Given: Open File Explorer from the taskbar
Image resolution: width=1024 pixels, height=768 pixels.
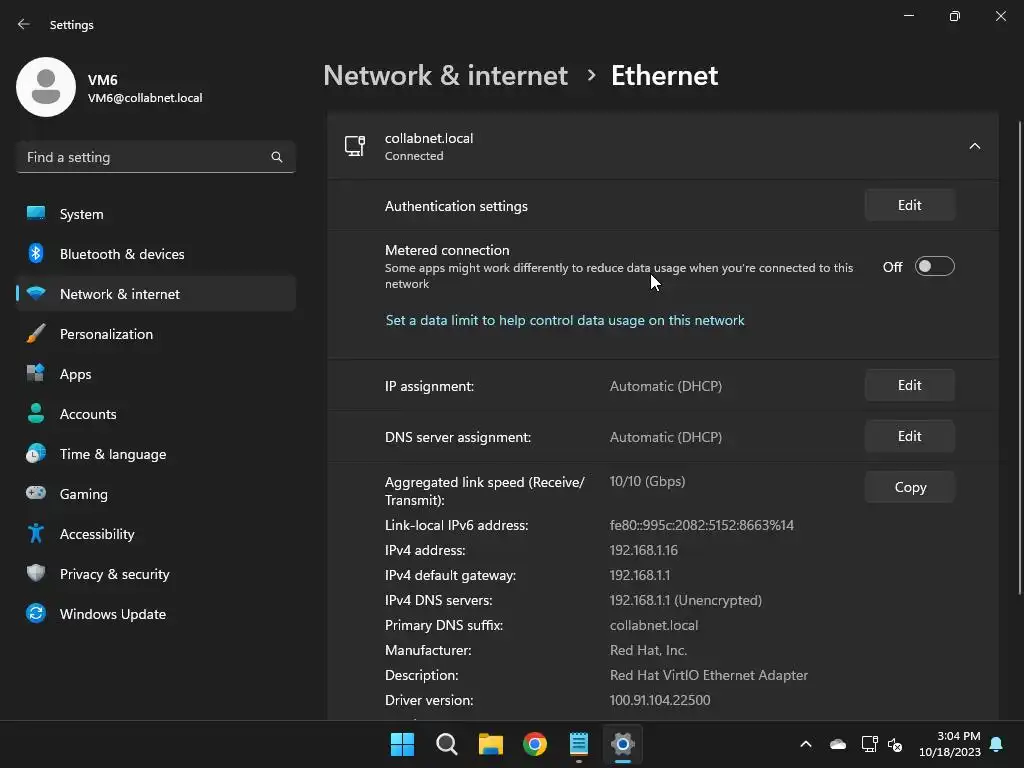Looking at the screenshot, I should point(490,744).
